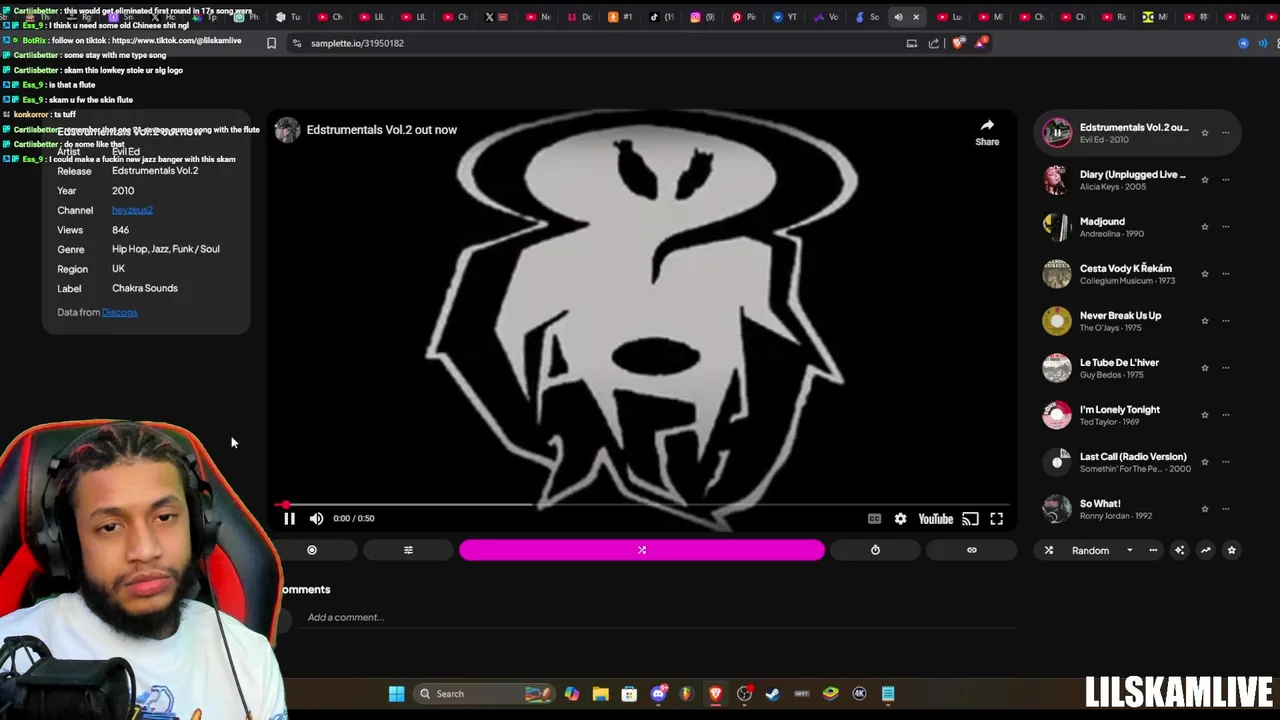This screenshot has width=1280, height=720.
Task: Share the page with the address bar share icon
Action: pyautogui.click(x=934, y=43)
